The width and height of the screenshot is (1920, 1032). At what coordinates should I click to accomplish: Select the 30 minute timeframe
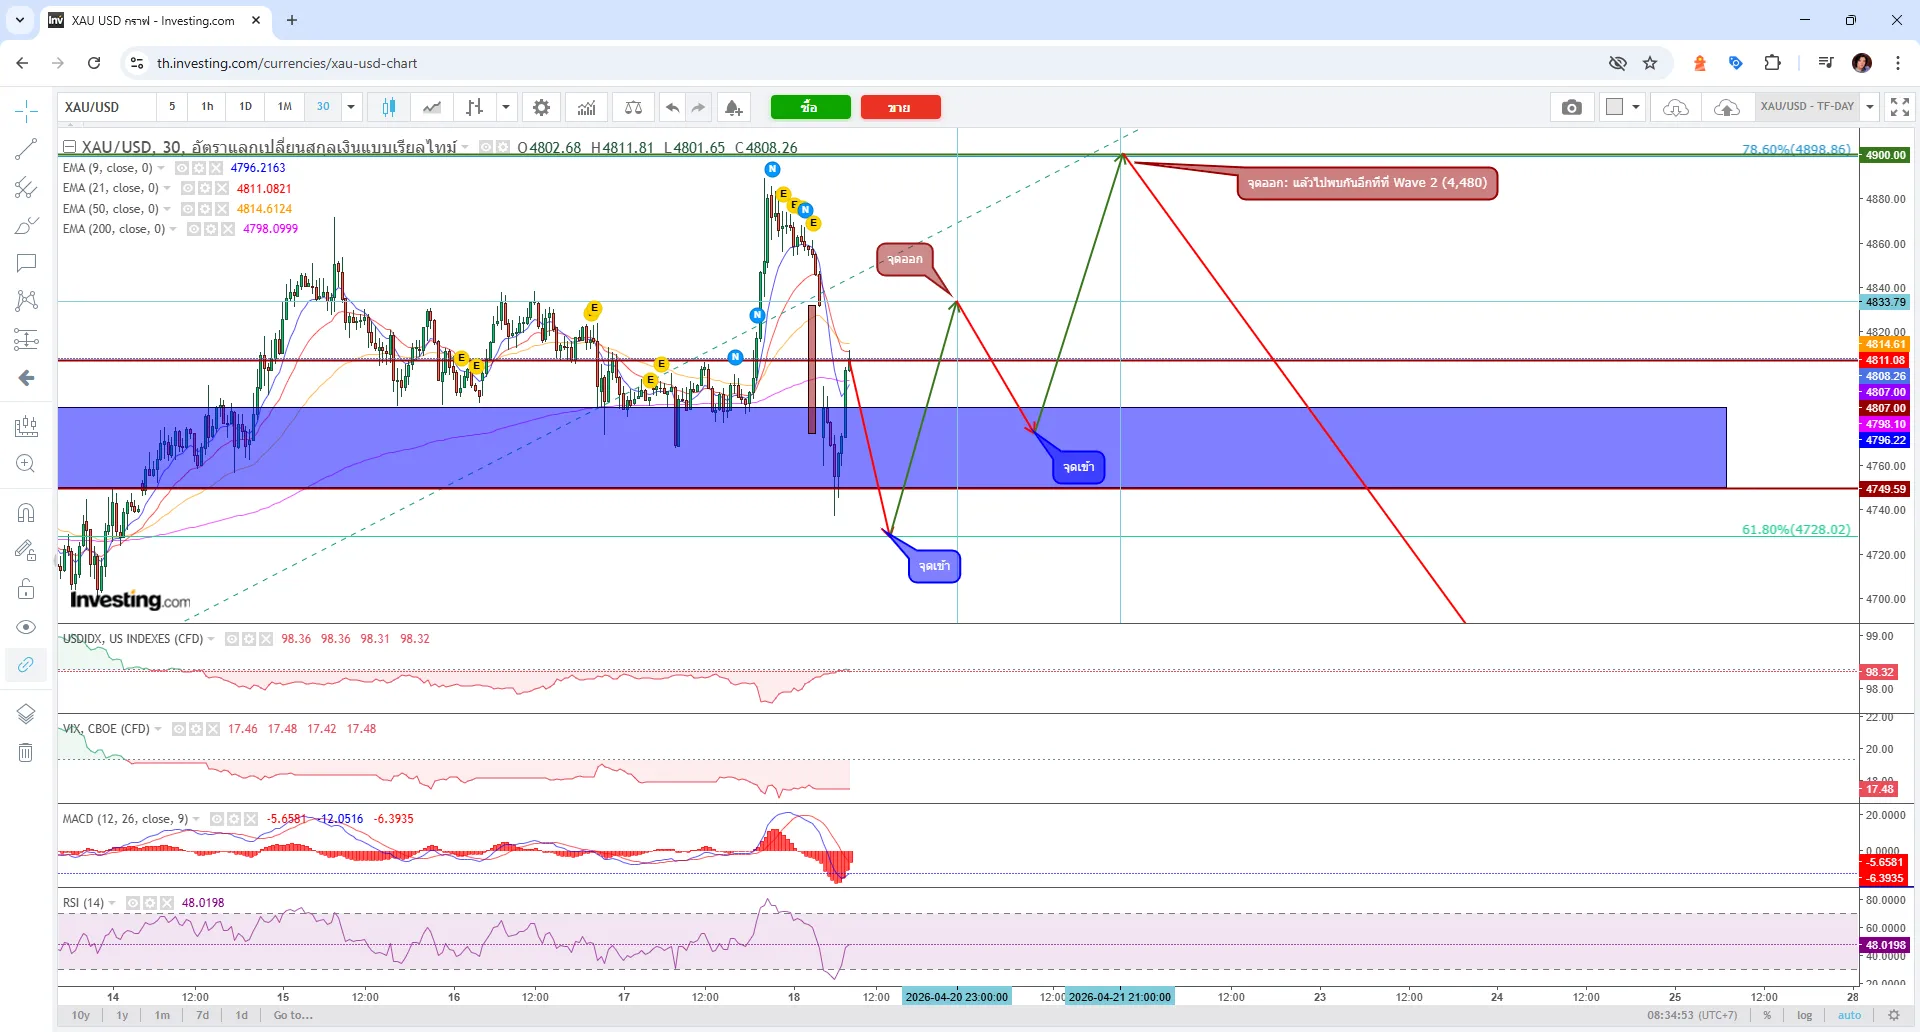[323, 107]
